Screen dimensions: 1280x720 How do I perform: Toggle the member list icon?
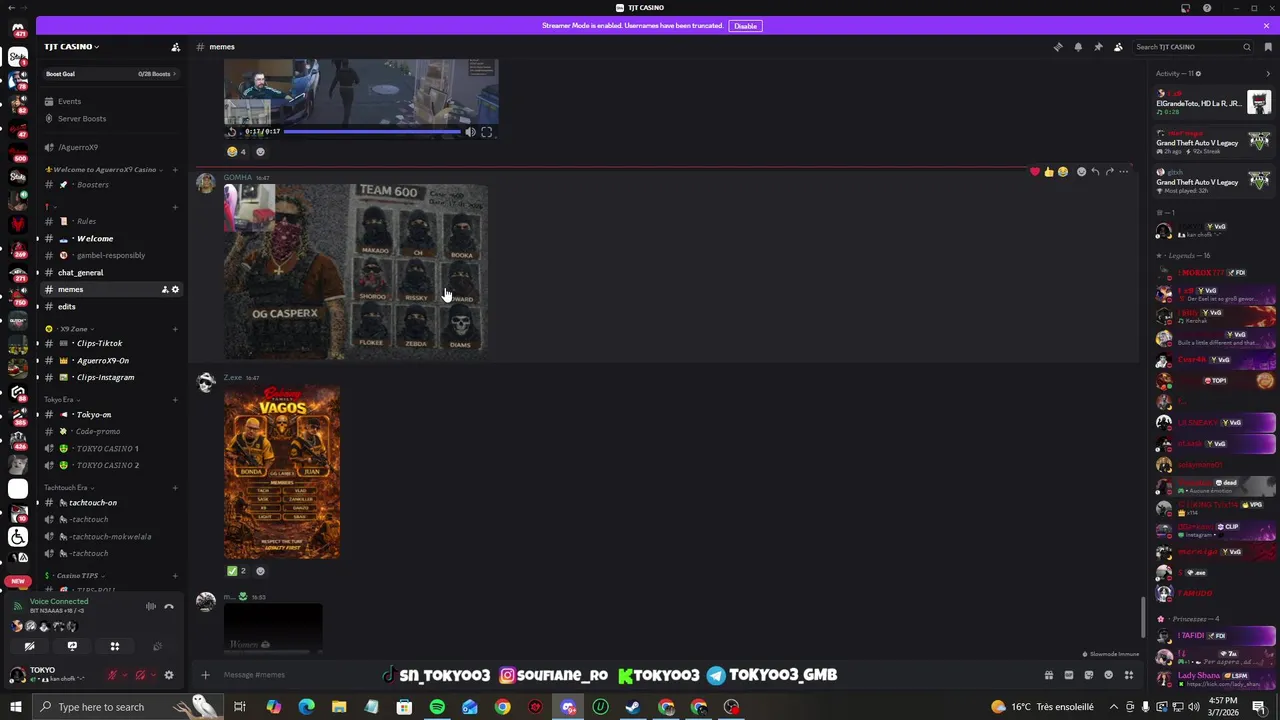click(x=1118, y=47)
